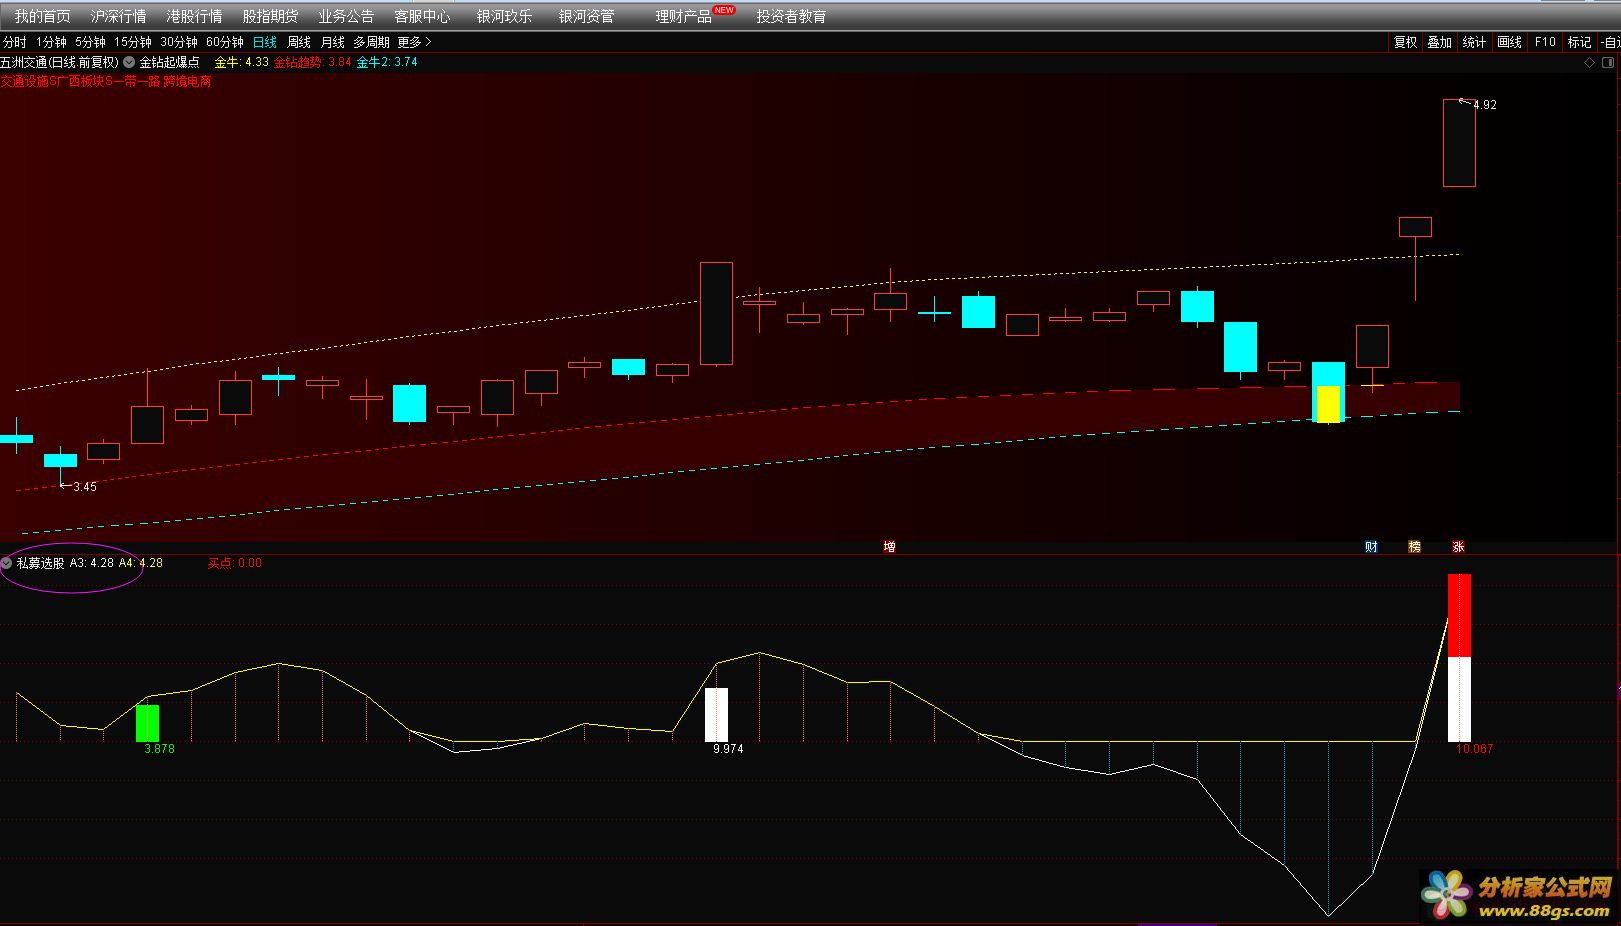Click 标记 mark button

tap(1579, 42)
